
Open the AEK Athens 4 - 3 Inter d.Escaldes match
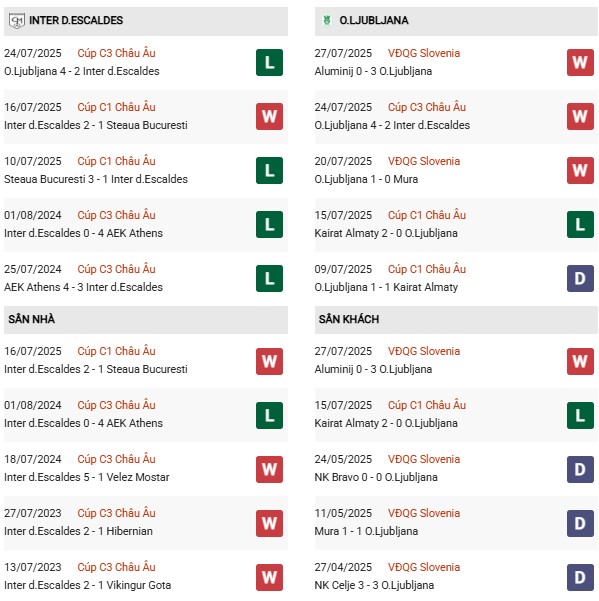(83, 287)
